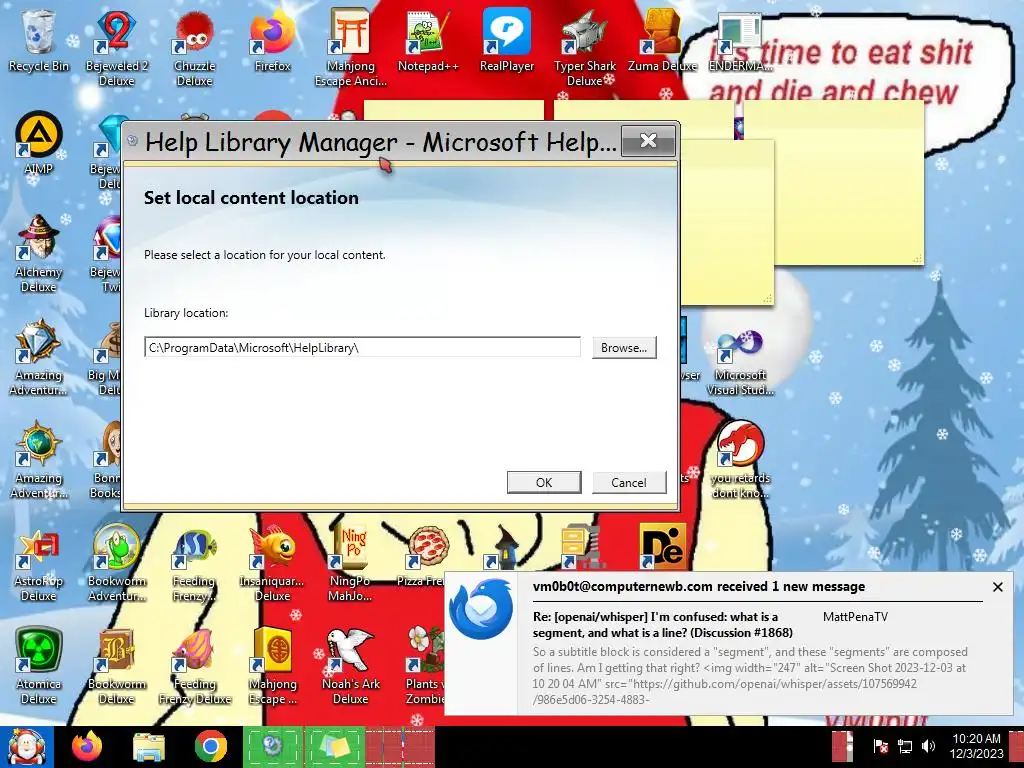The width and height of the screenshot is (1024, 768).
Task: Select the Bookworm Adventur... desktop shortcut
Action: point(116,563)
